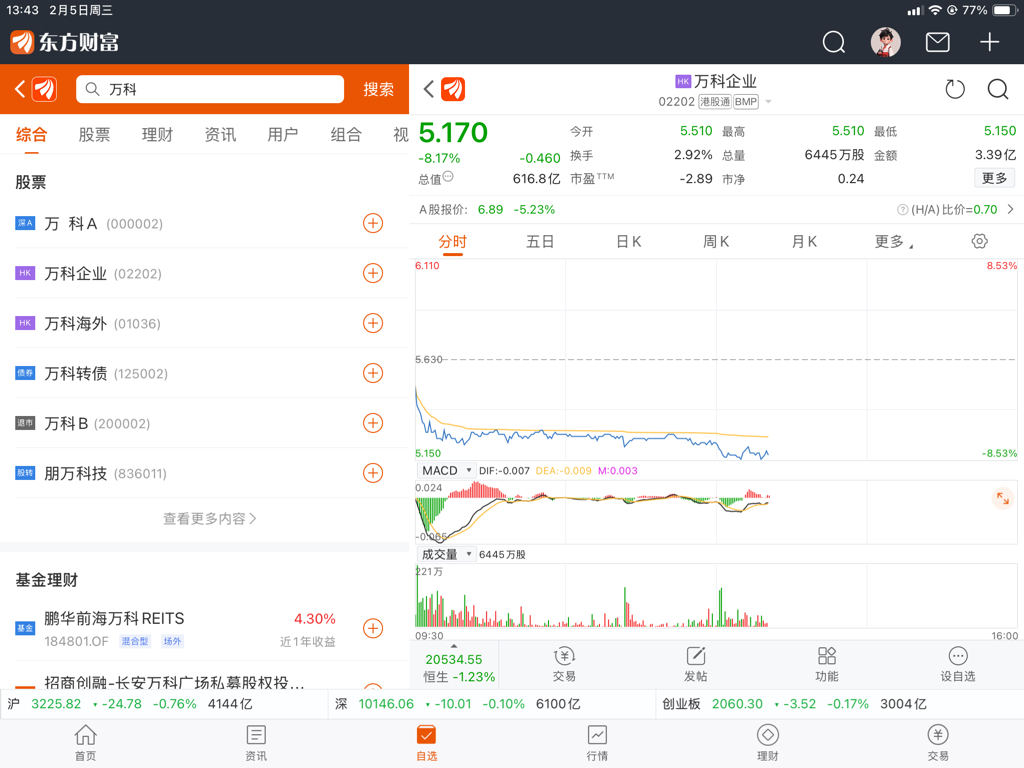1024x768 pixels.
Task: Add 鹏华前海万科REITS fund to watchlist
Action: tap(373, 628)
